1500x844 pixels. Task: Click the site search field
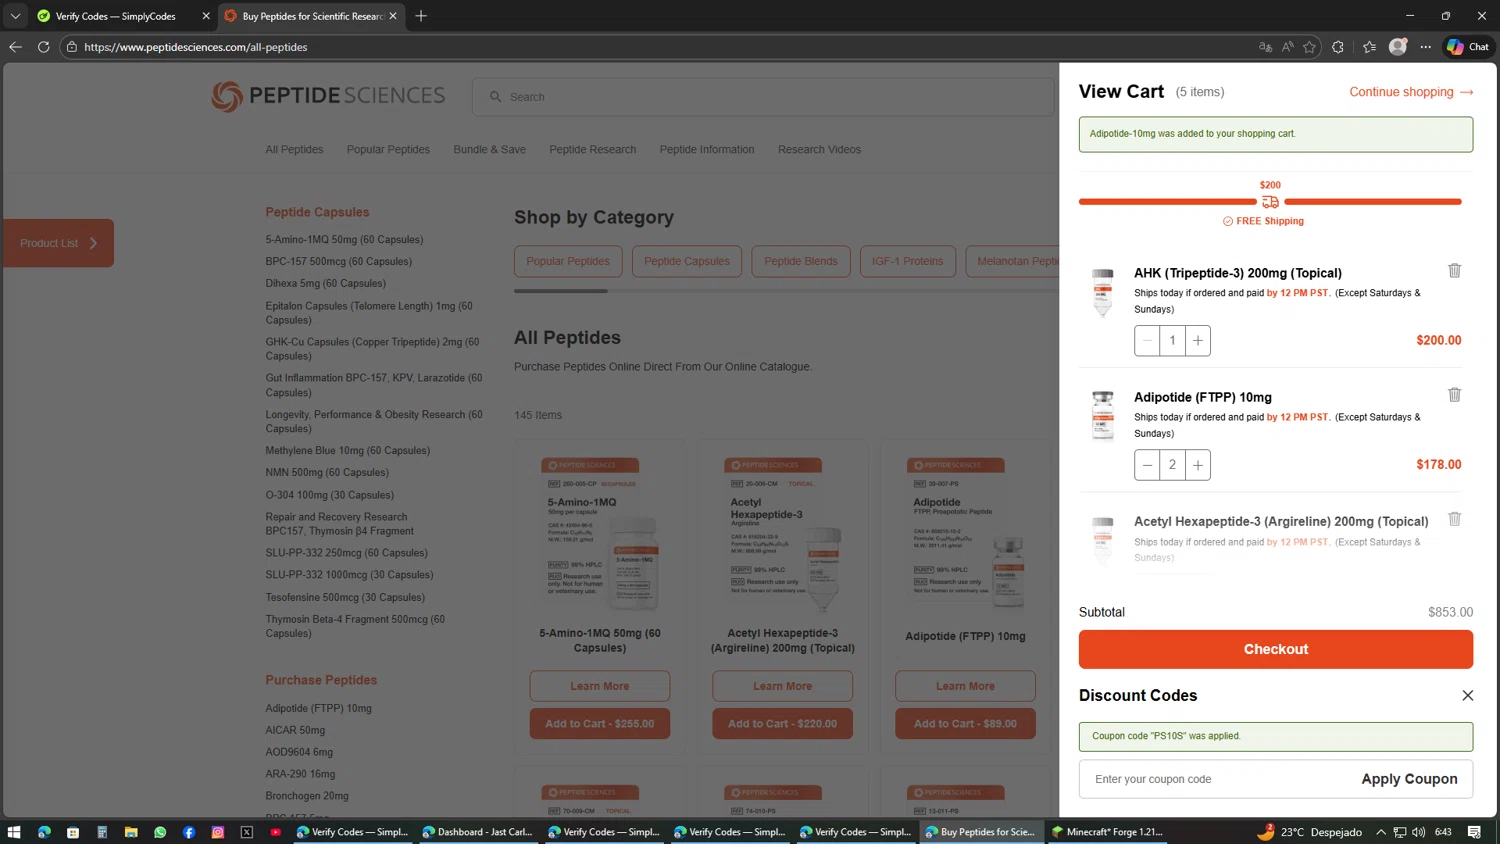764,97
